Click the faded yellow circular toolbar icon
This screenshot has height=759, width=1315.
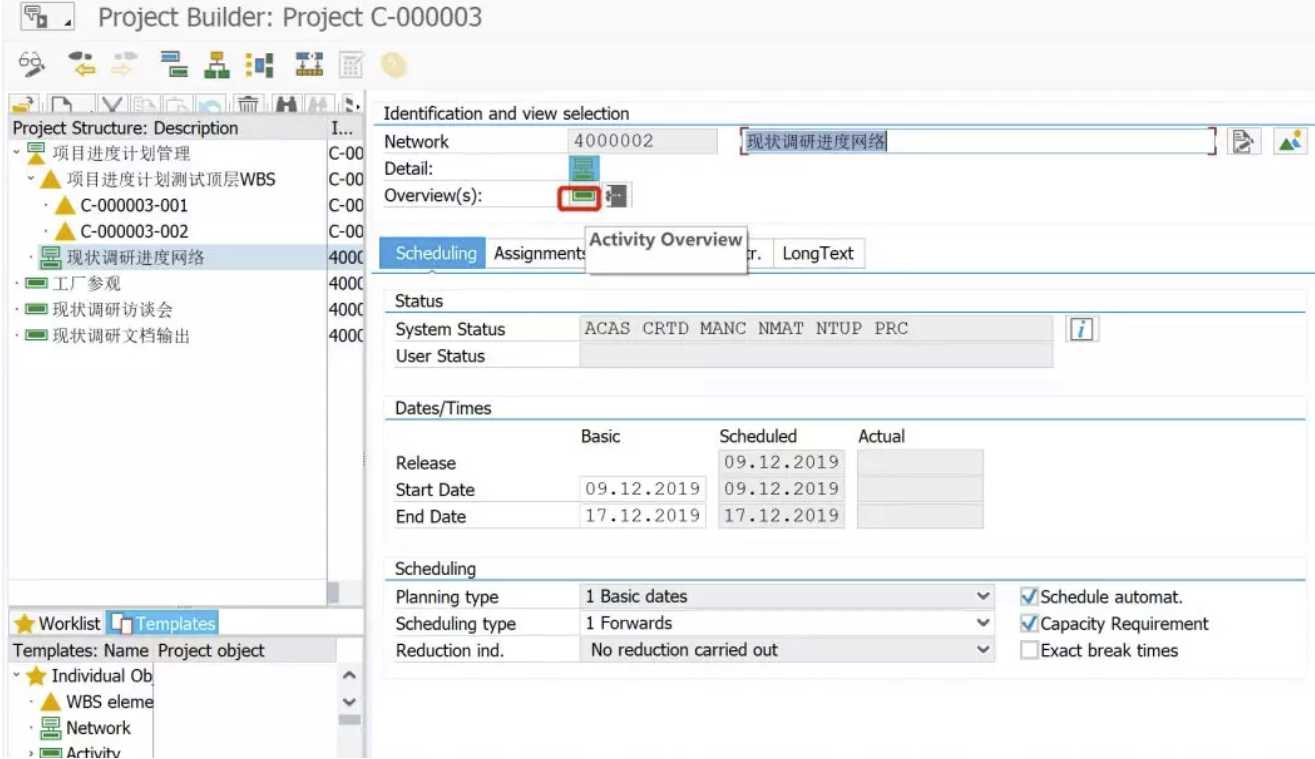coord(395,65)
